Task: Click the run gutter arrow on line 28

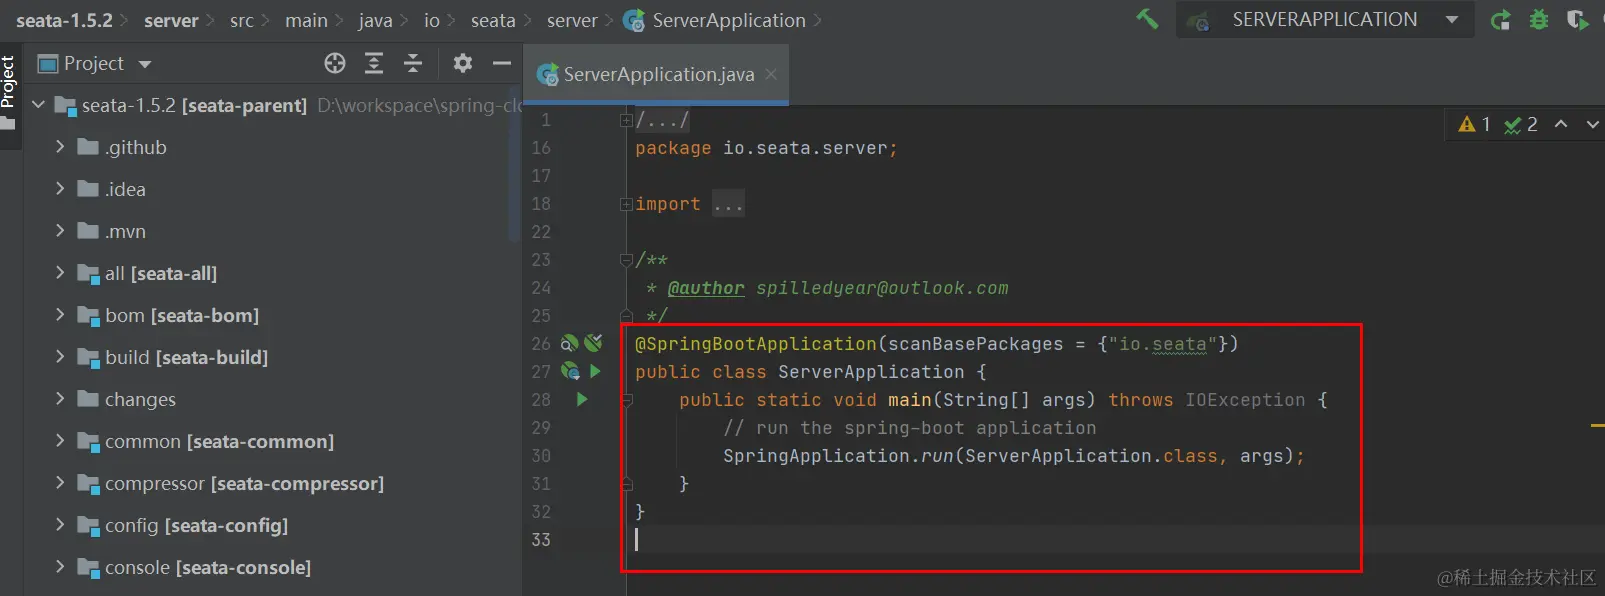Action: point(582,399)
